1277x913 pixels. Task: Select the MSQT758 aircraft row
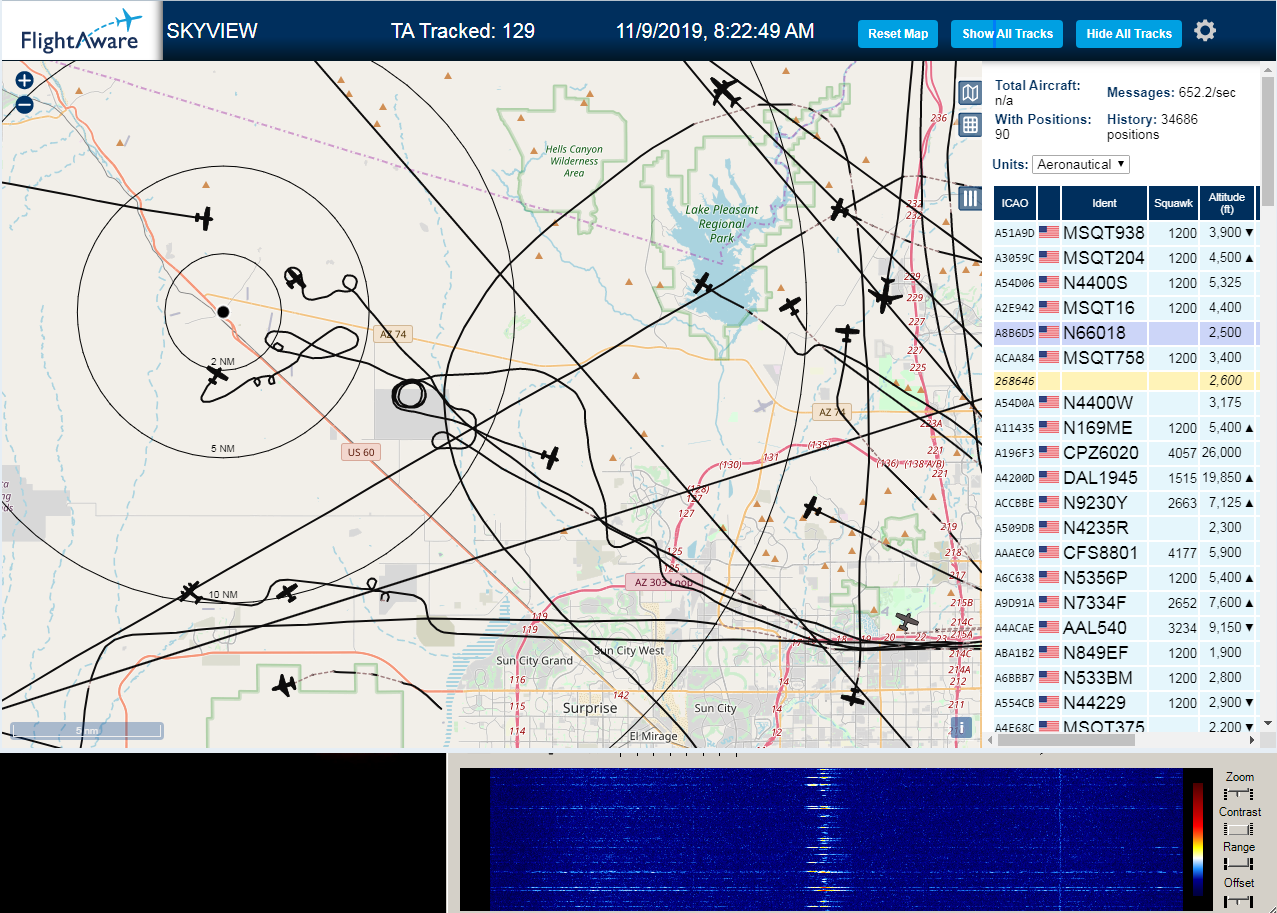[1125, 357]
